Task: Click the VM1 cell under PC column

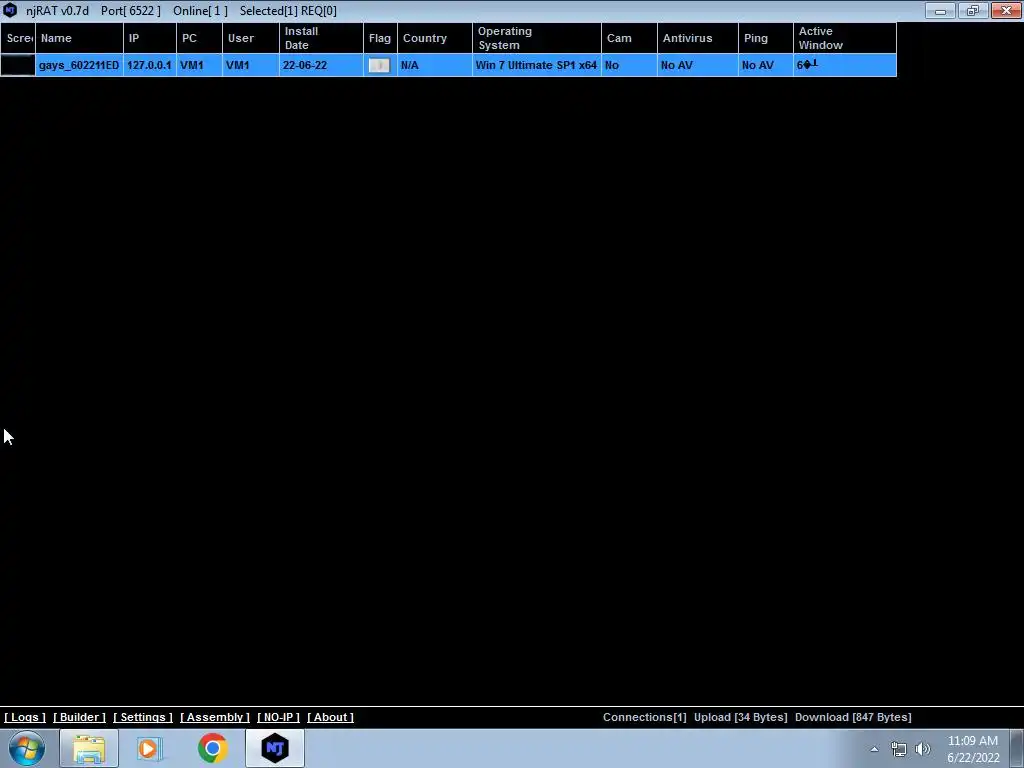Action: pos(199,65)
